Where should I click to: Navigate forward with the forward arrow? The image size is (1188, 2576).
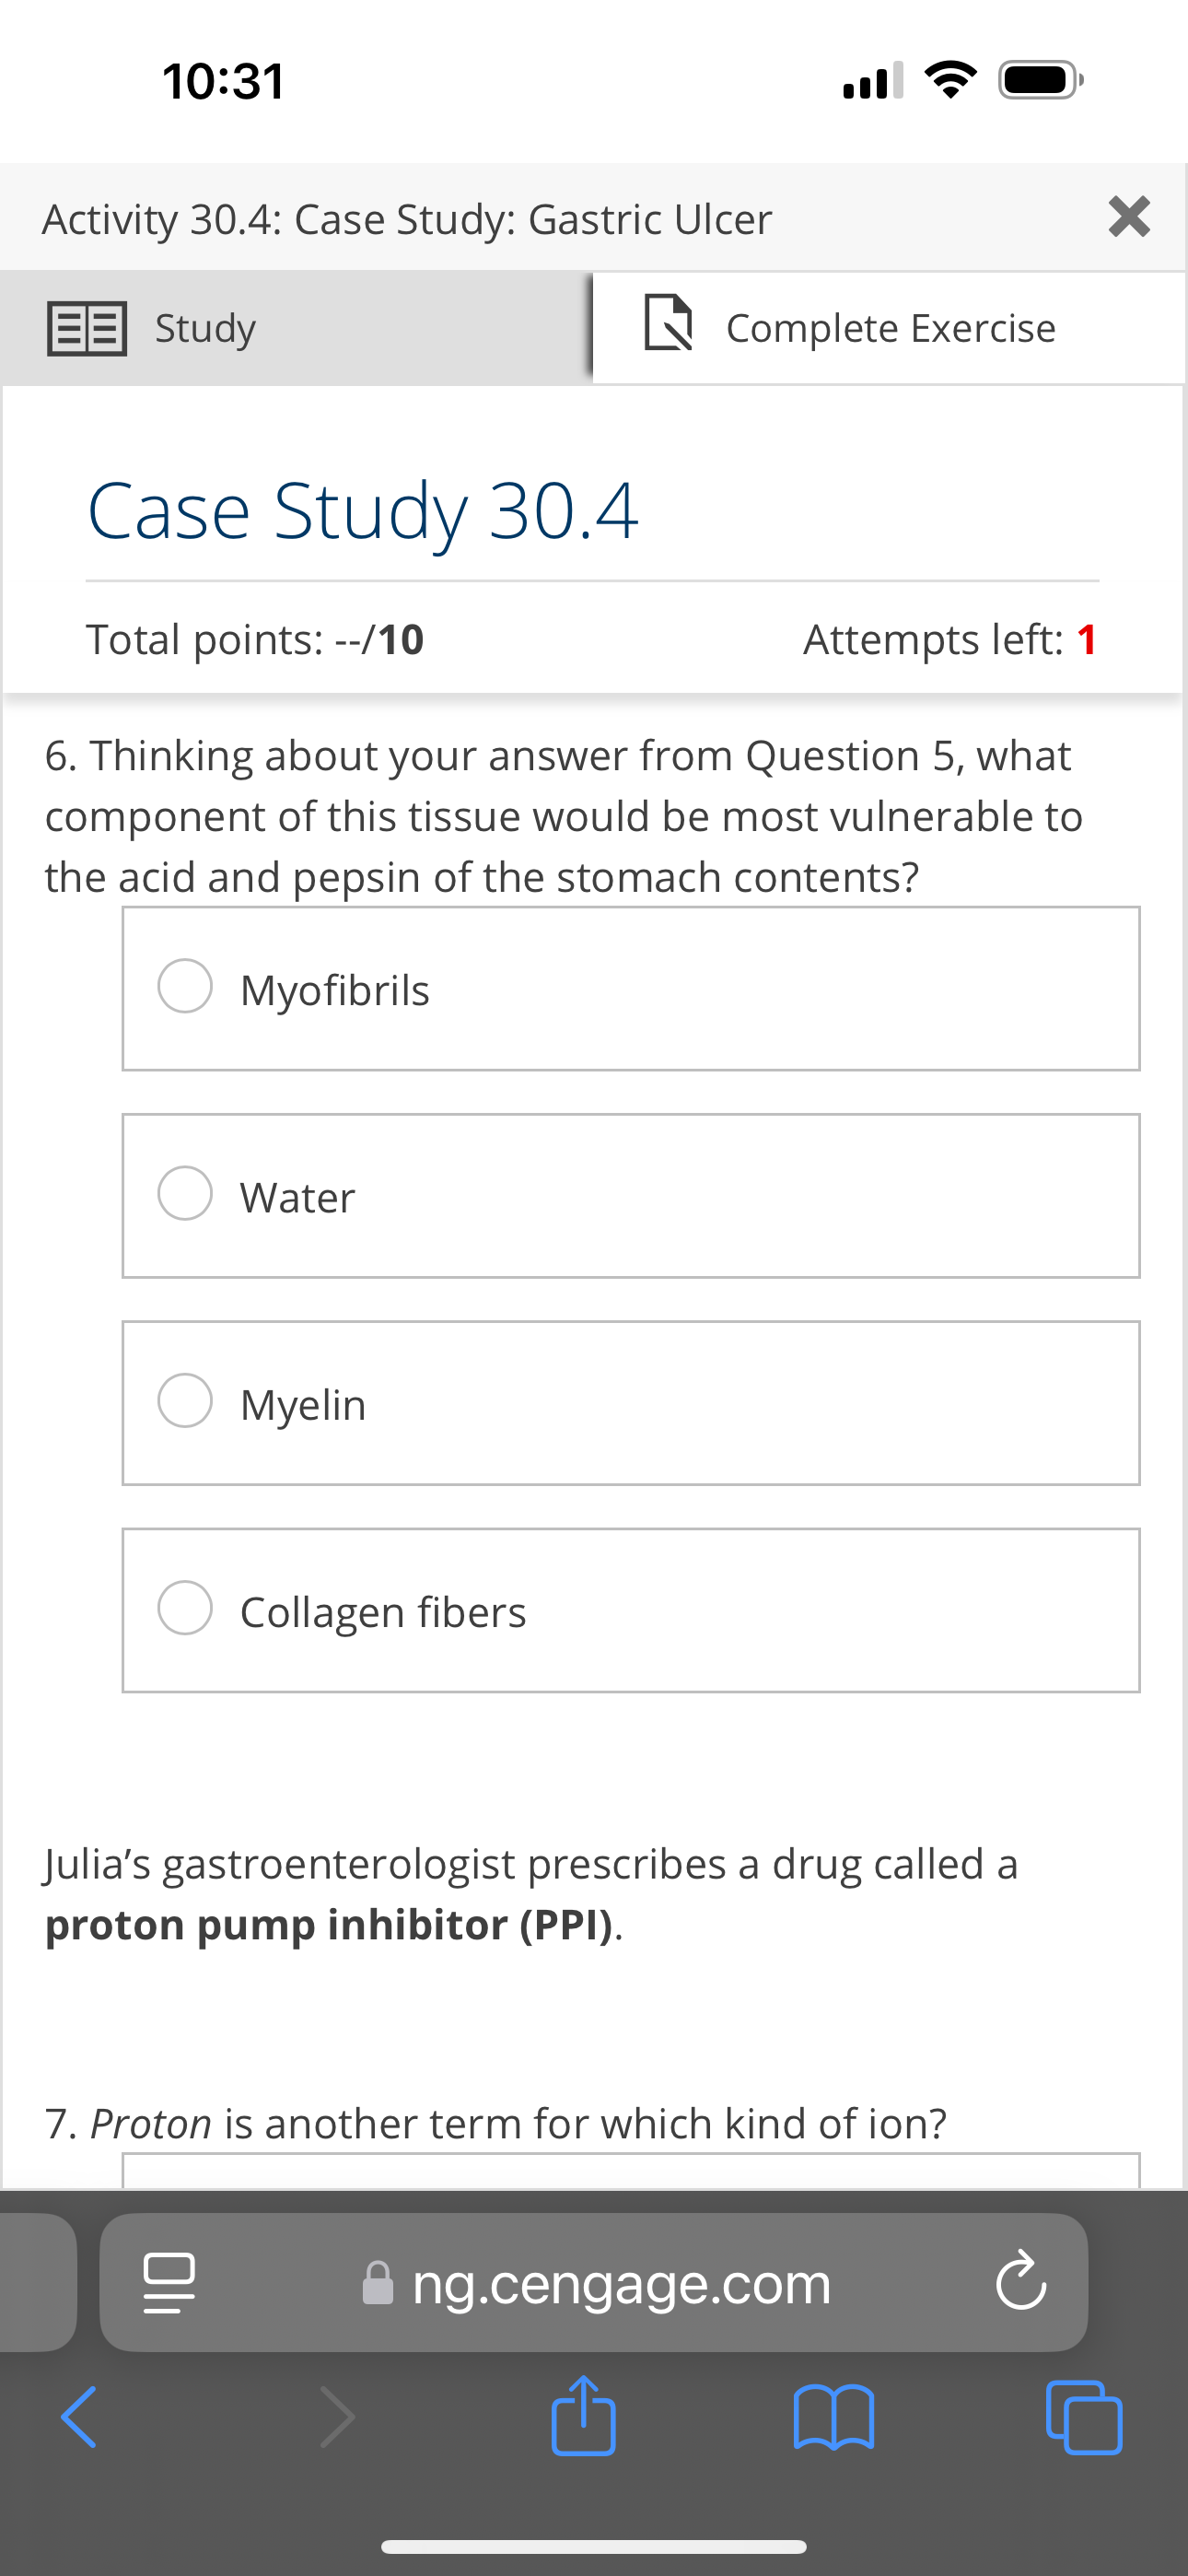(336, 2419)
